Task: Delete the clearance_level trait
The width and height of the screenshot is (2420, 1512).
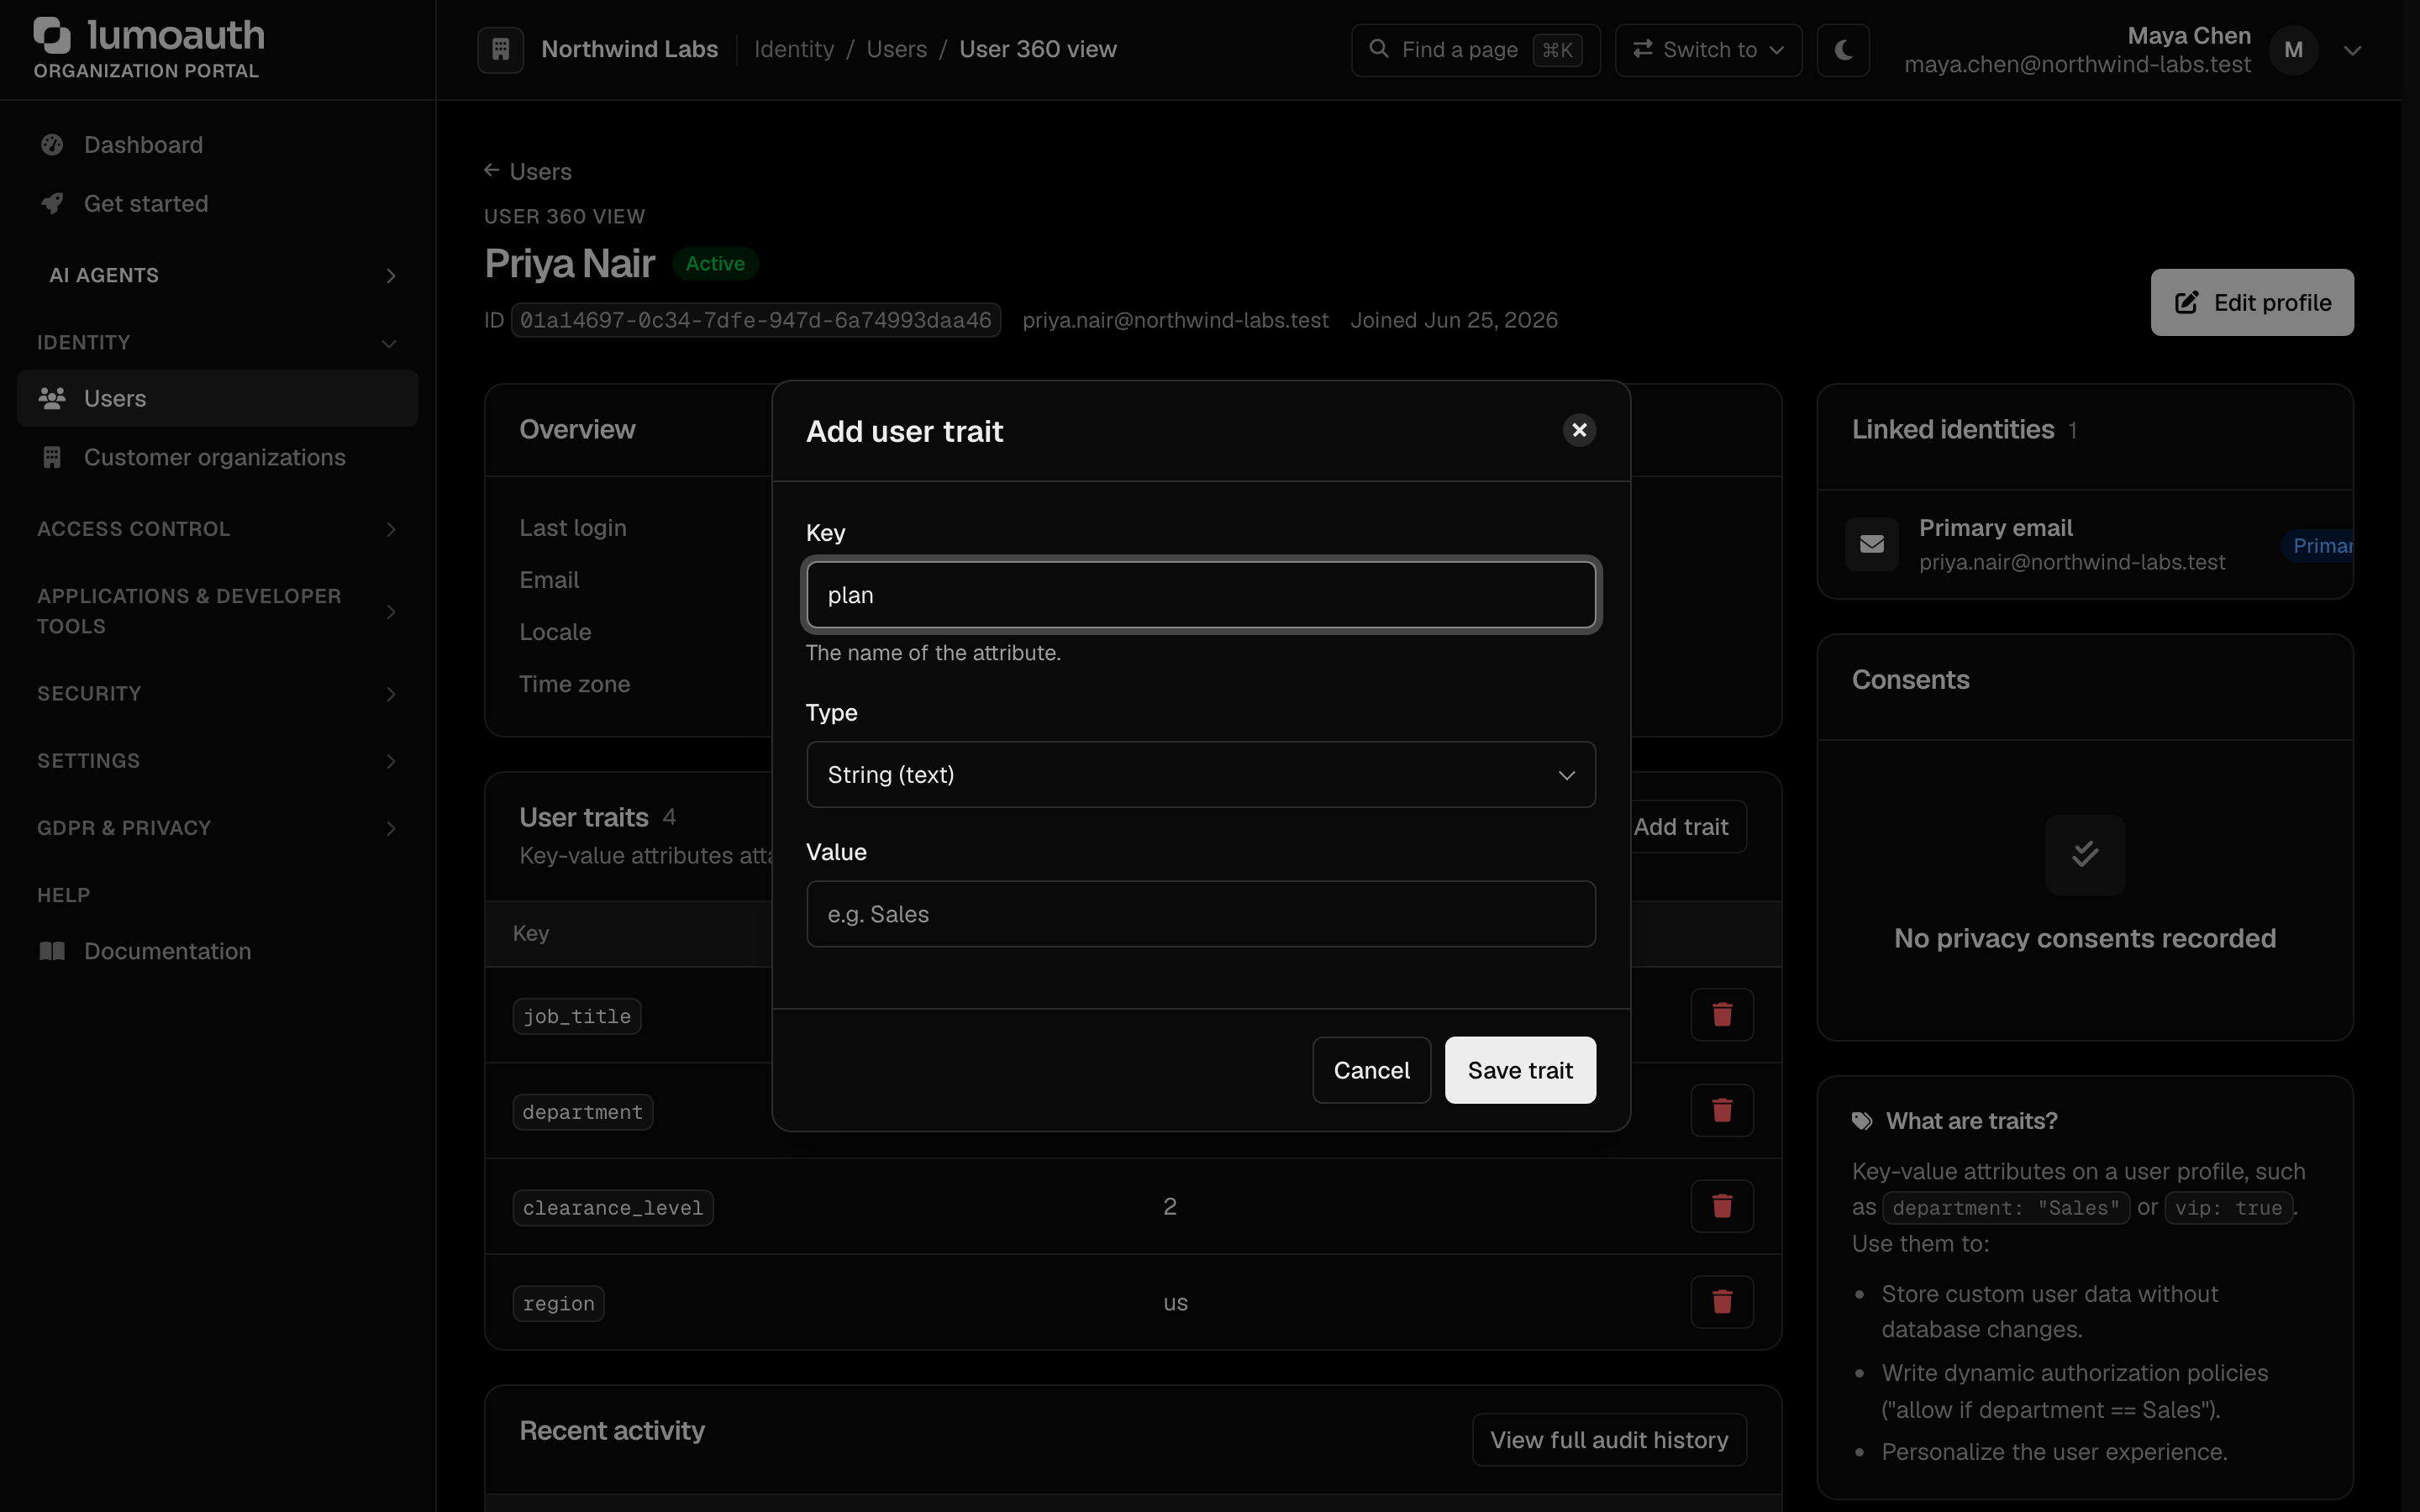Action: [1722, 1206]
